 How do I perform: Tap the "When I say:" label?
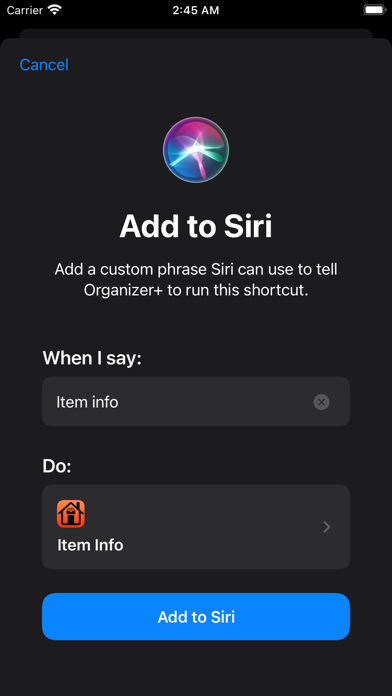pyautogui.click(x=92, y=358)
